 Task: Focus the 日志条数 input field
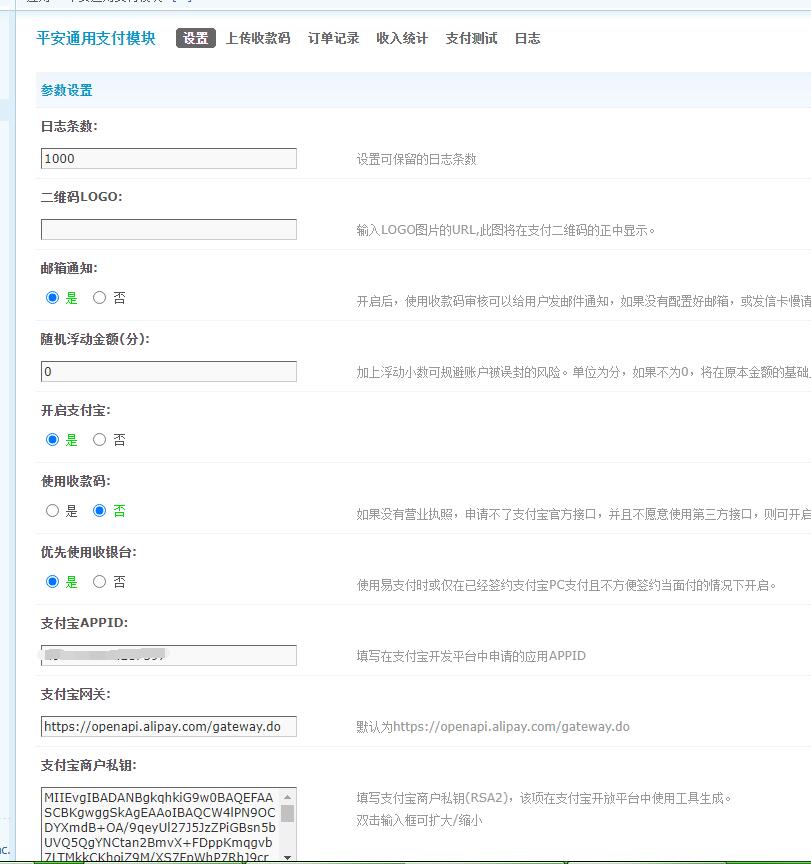click(169, 159)
